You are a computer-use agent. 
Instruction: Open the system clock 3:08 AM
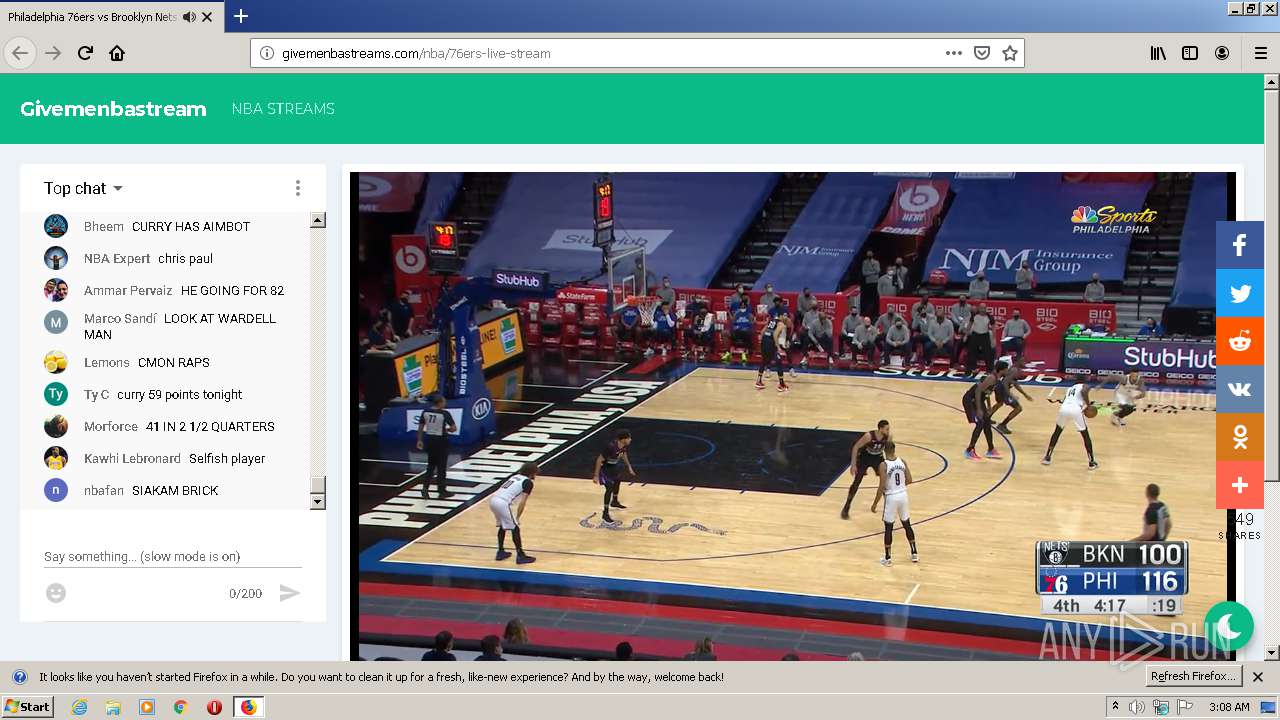(1229, 707)
